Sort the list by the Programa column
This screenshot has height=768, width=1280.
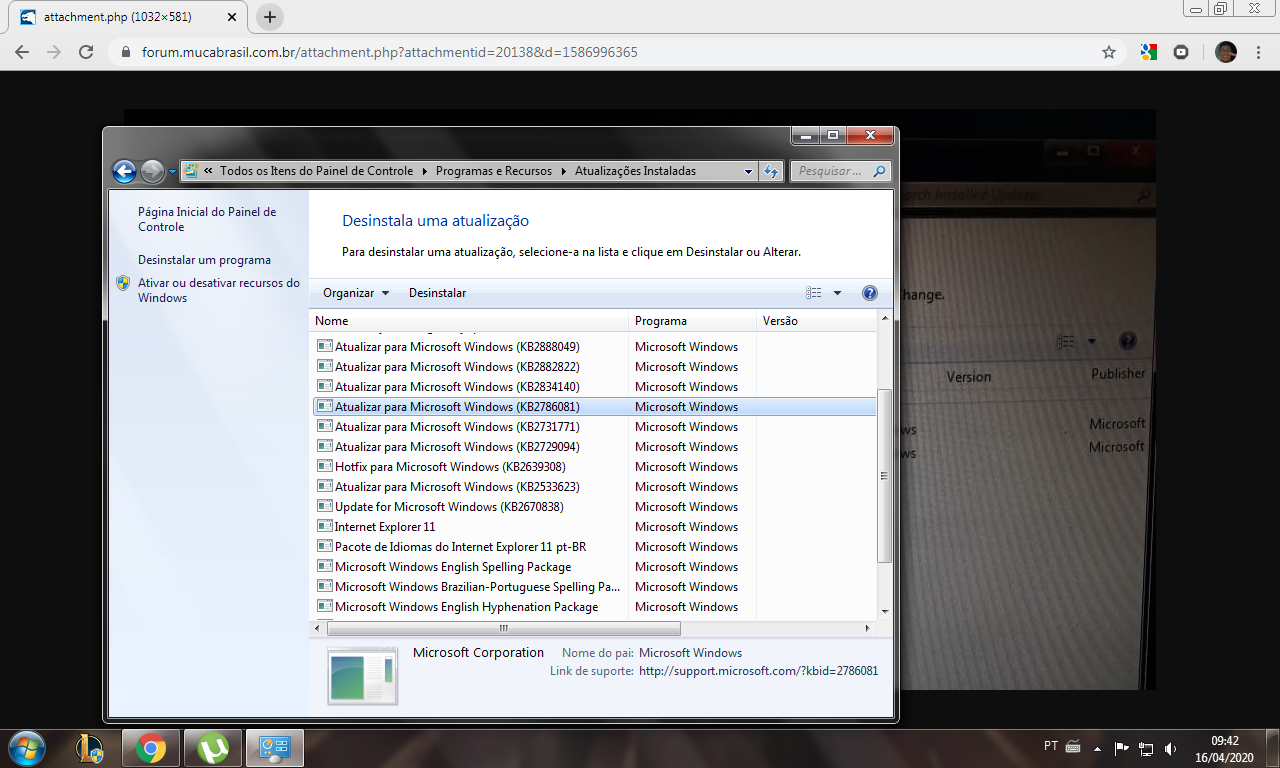point(691,321)
